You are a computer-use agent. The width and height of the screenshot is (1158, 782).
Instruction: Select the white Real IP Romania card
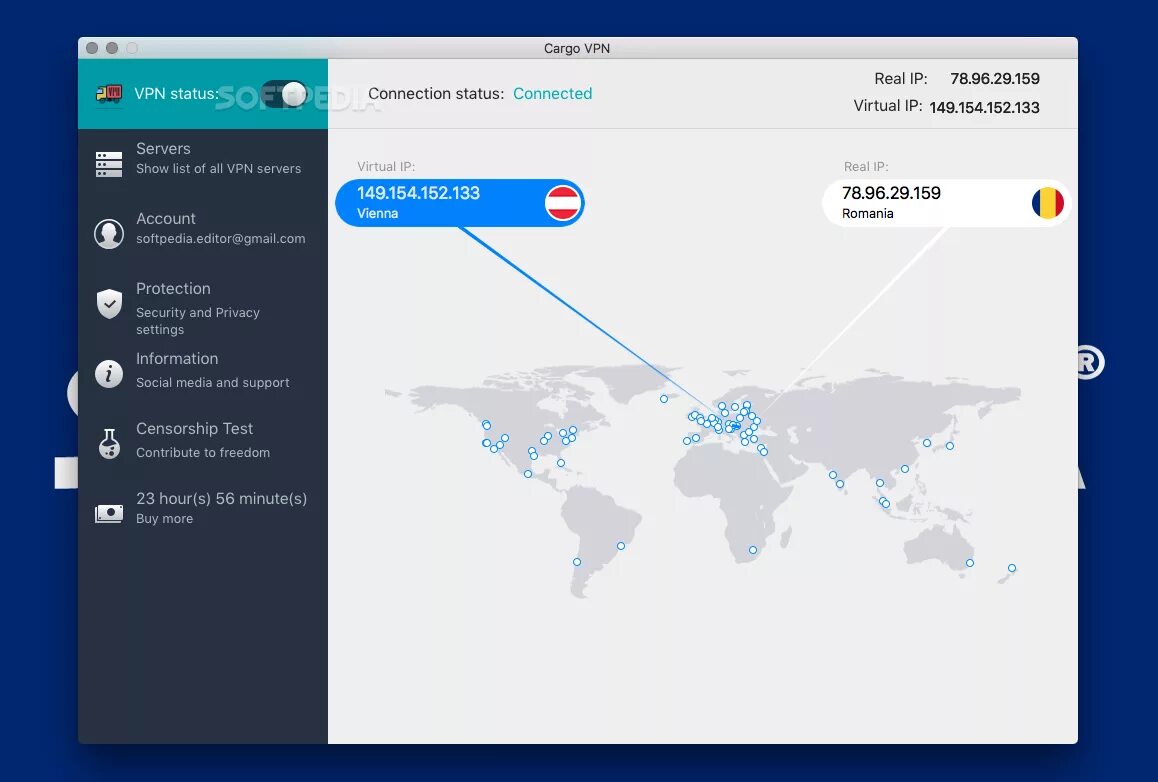coord(946,203)
